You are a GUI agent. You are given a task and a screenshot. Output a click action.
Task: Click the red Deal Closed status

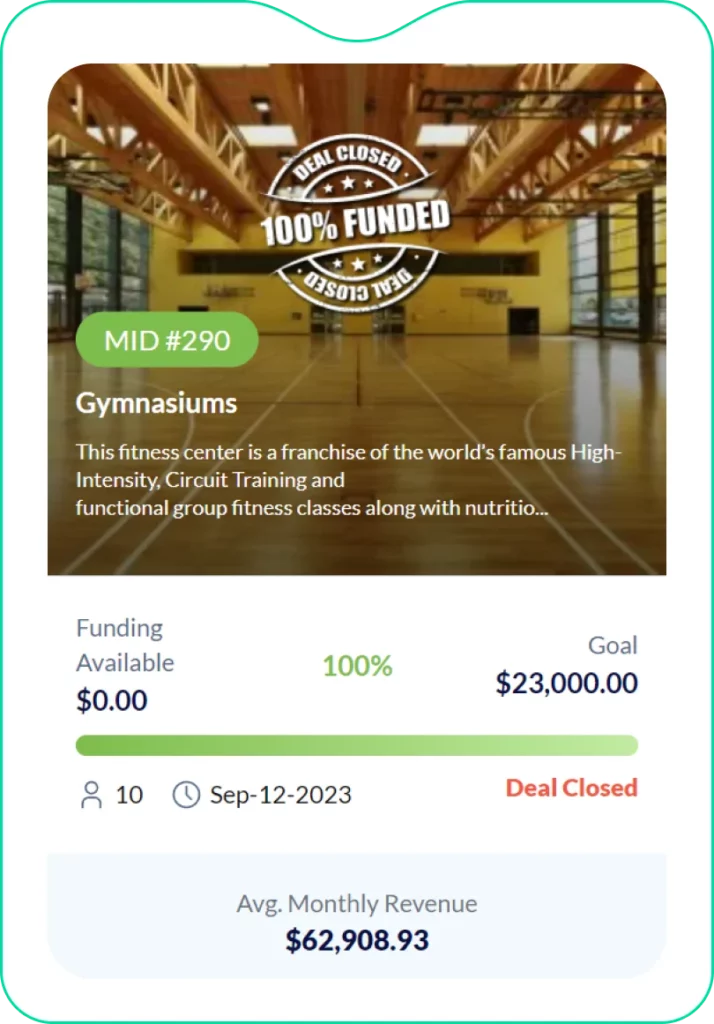point(571,788)
